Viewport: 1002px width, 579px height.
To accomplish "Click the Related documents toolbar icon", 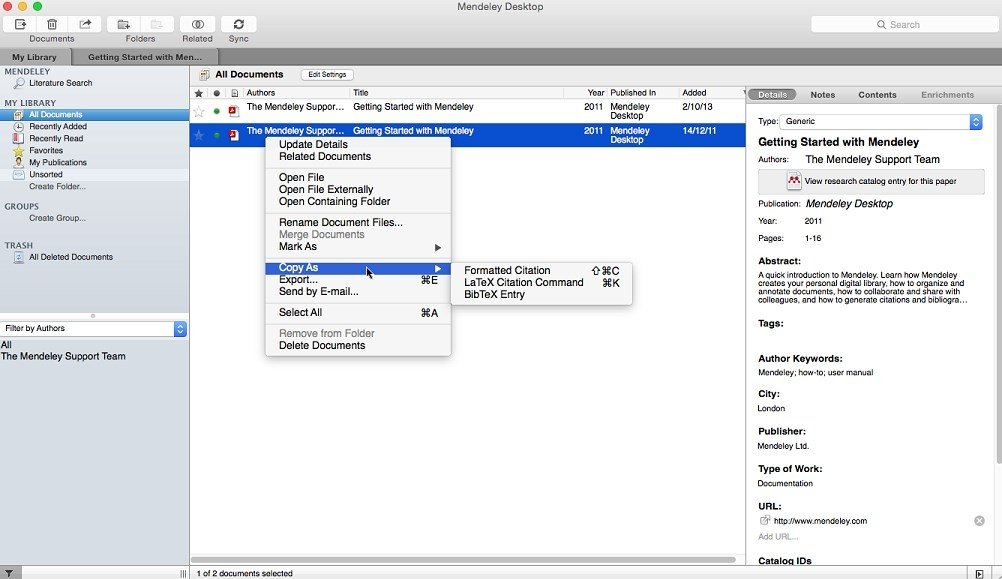I will point(197,24).
